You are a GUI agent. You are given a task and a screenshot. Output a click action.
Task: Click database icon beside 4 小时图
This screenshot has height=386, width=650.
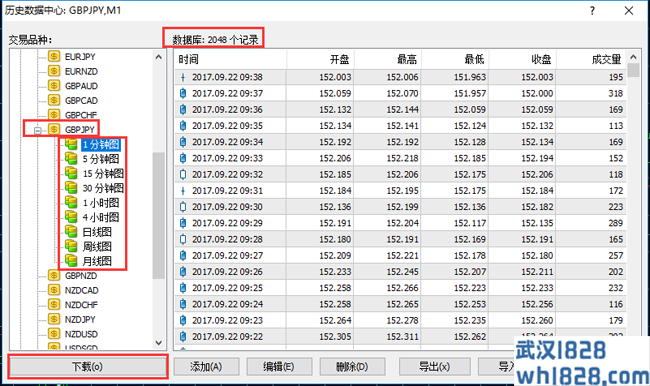[71, 217]
